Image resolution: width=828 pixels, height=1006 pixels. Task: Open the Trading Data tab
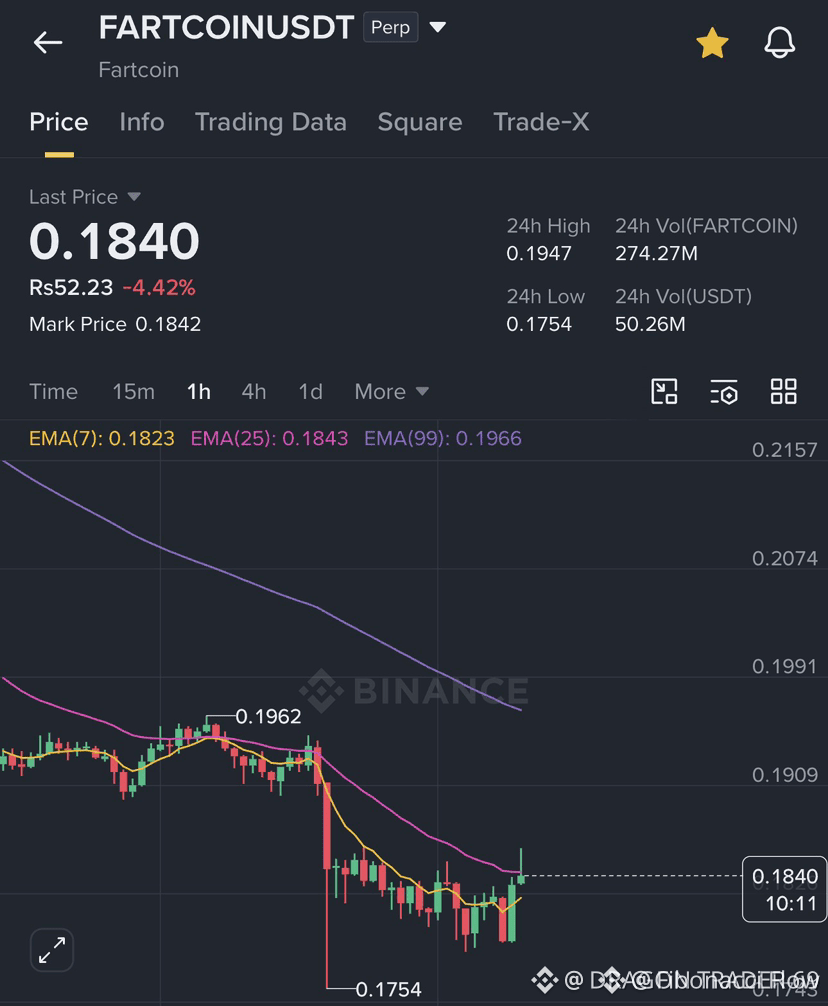click(x=271, y=122)
